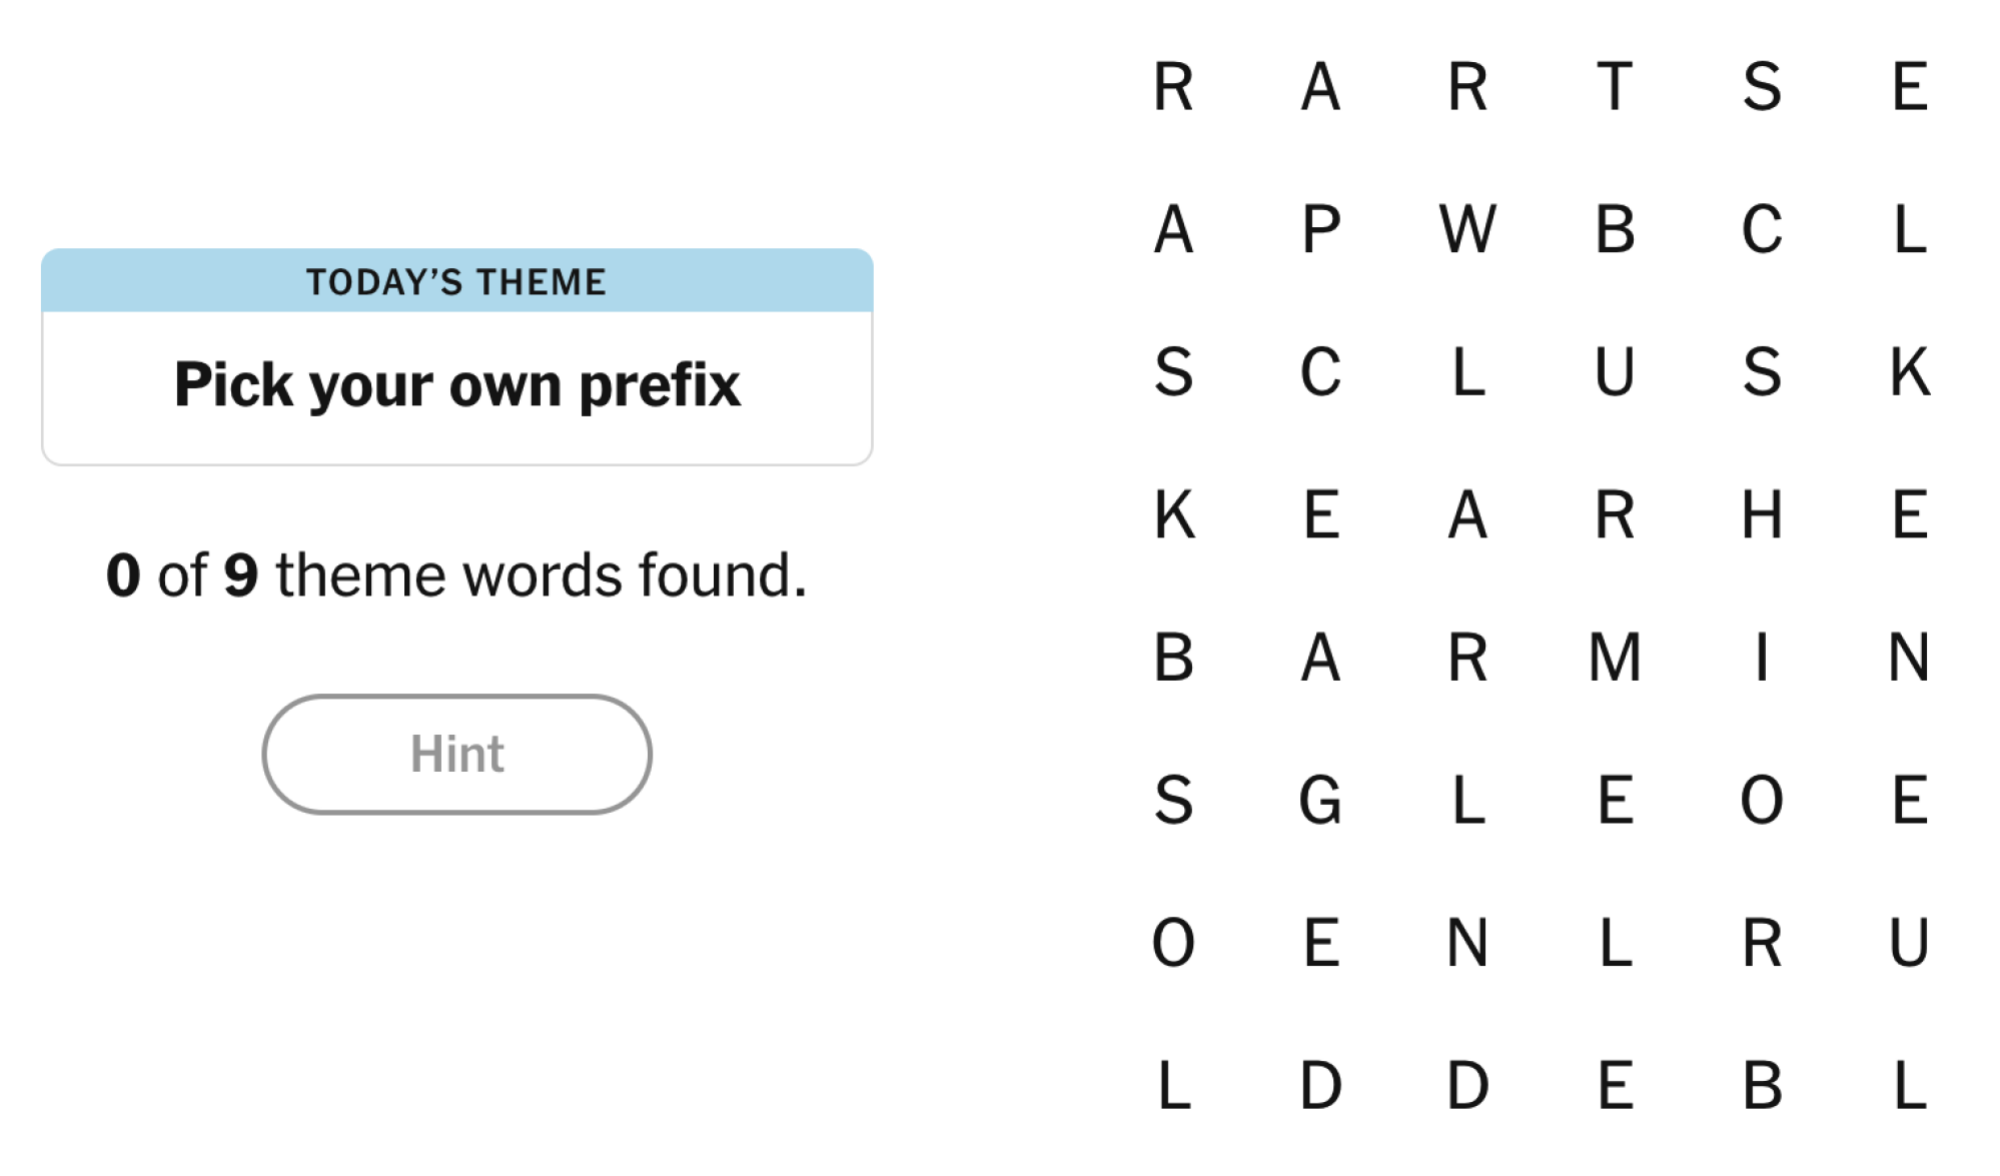Click the Today's Theme header bar

[457, 281]
